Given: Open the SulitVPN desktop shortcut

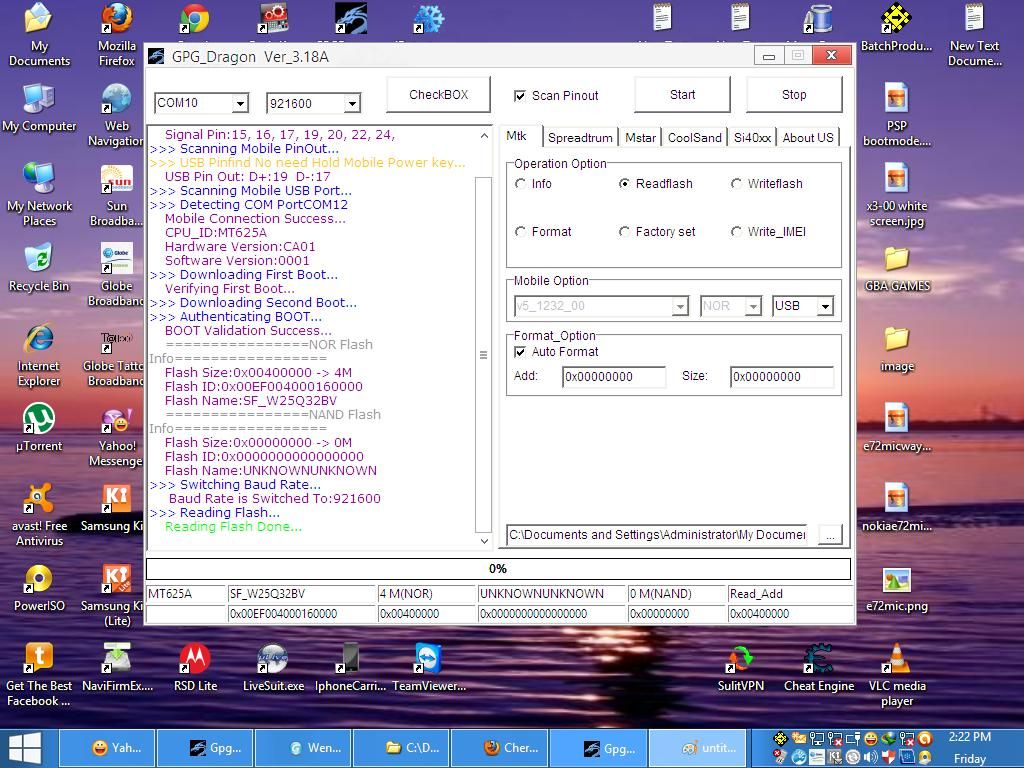Looking at the screenshot, I should [740, 661].
